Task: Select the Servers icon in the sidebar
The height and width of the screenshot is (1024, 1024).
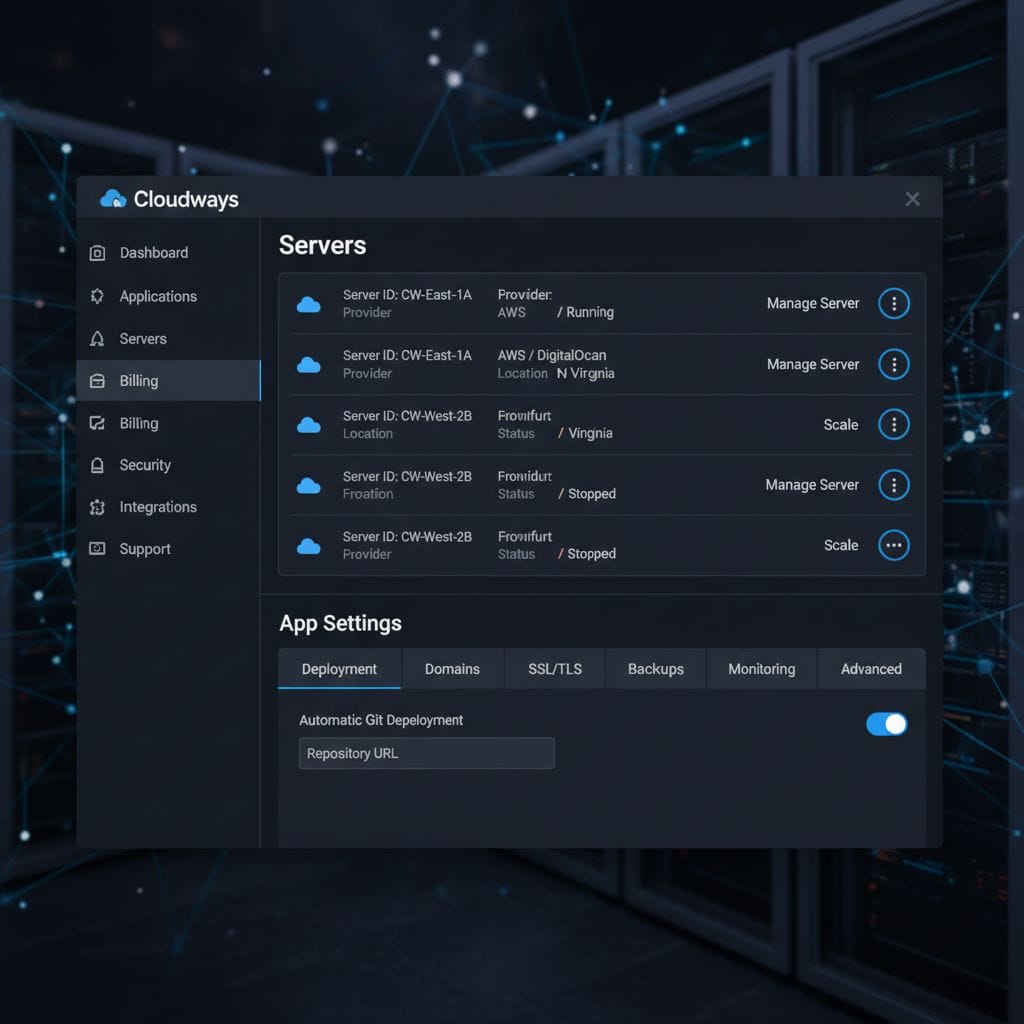Action: (97, 338)
